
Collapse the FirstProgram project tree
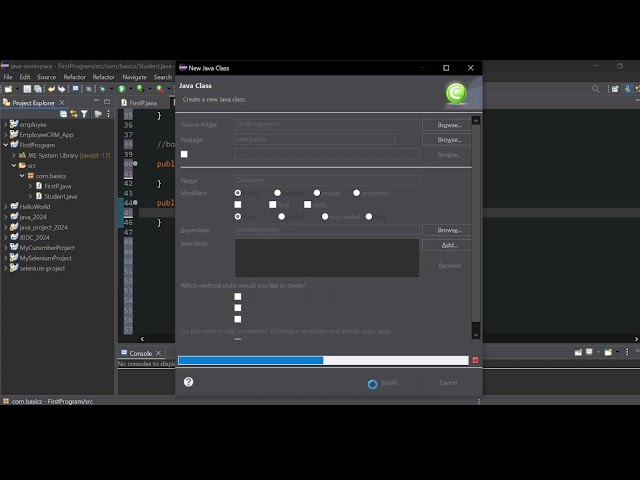tap(6, 145)
